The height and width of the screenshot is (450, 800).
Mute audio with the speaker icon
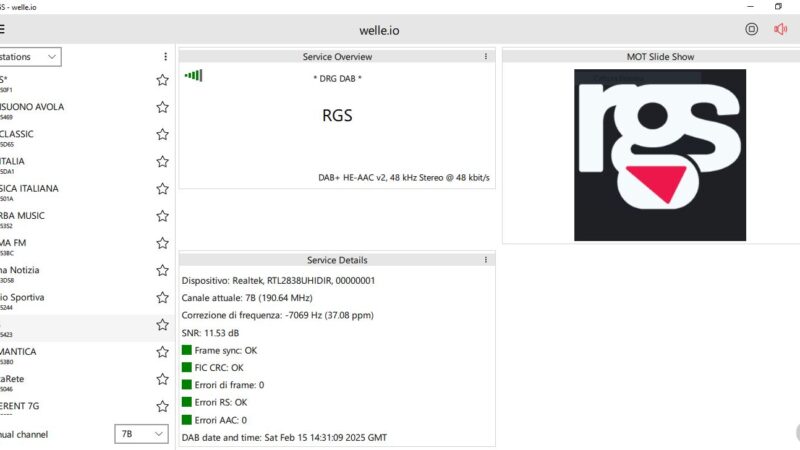pyautogui.click(x=780, y=29)
